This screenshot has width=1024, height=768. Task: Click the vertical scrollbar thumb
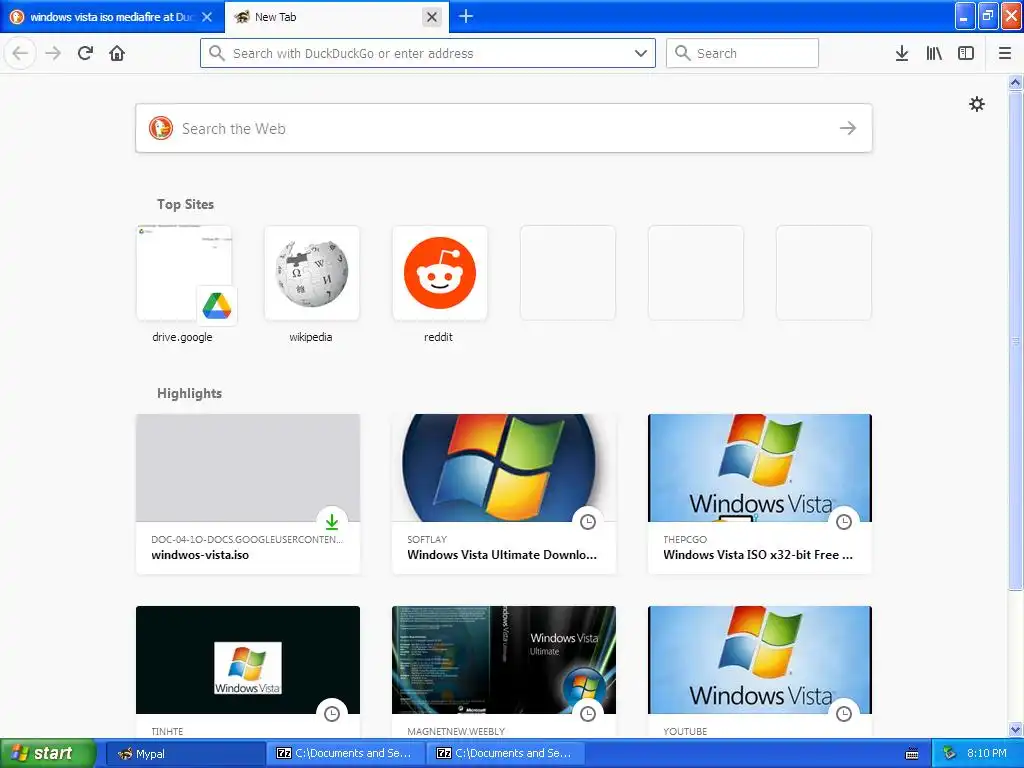tap(1015, 340)
